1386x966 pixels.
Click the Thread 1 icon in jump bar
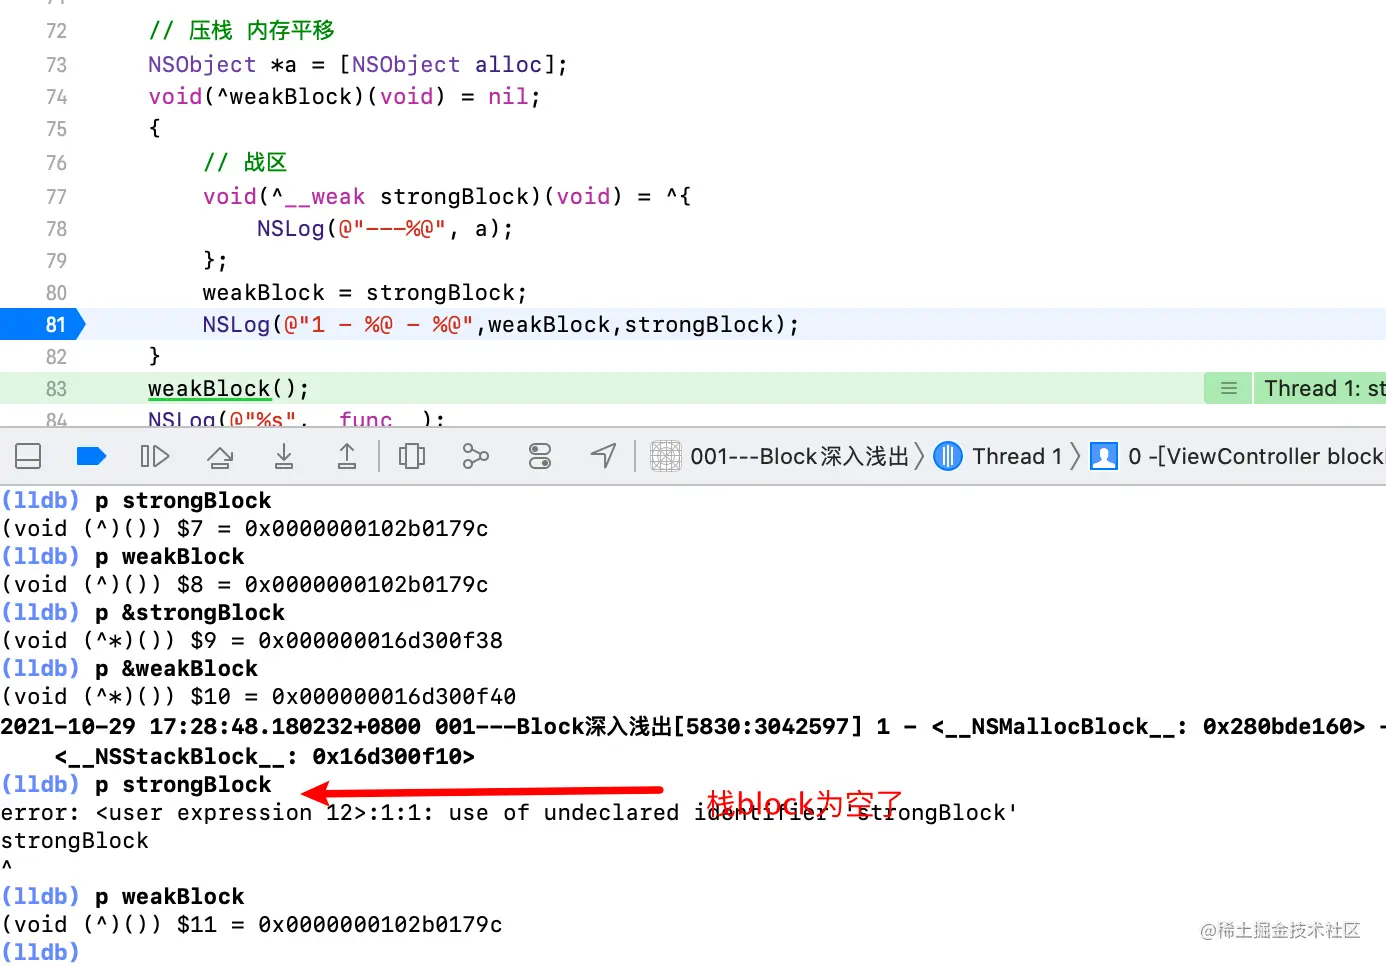pyautogui.click(x=948, y=457)
